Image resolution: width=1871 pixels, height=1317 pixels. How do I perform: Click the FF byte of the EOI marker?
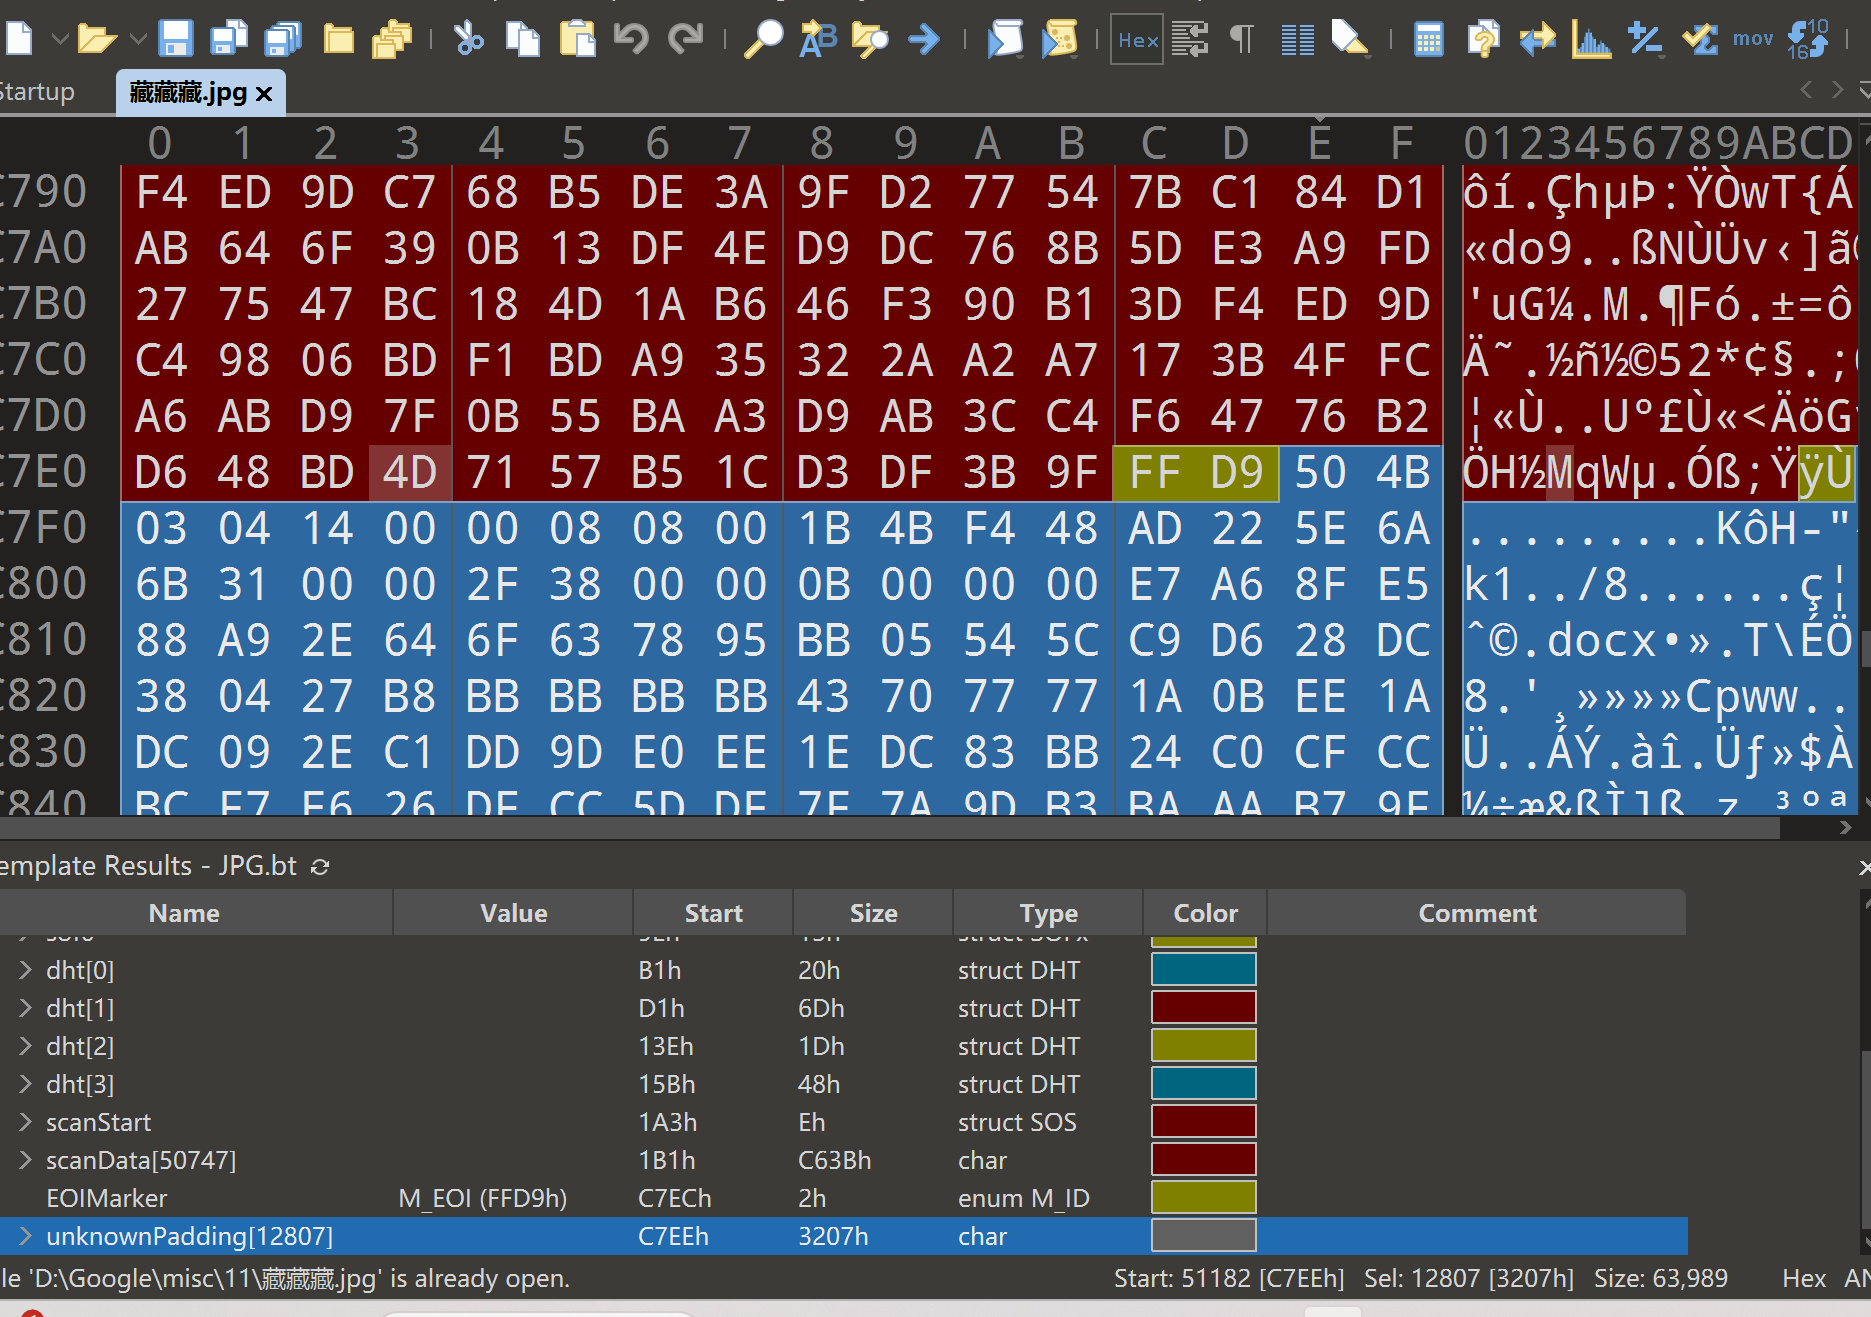[x=1155, y=473]
